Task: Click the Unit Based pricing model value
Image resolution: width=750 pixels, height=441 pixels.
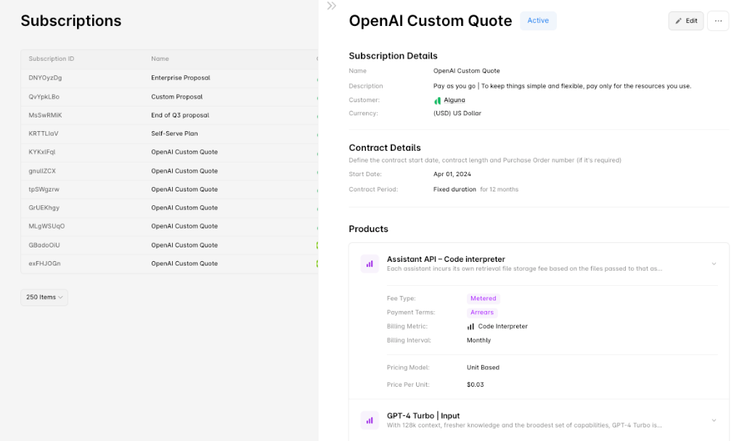Action: 483,368
